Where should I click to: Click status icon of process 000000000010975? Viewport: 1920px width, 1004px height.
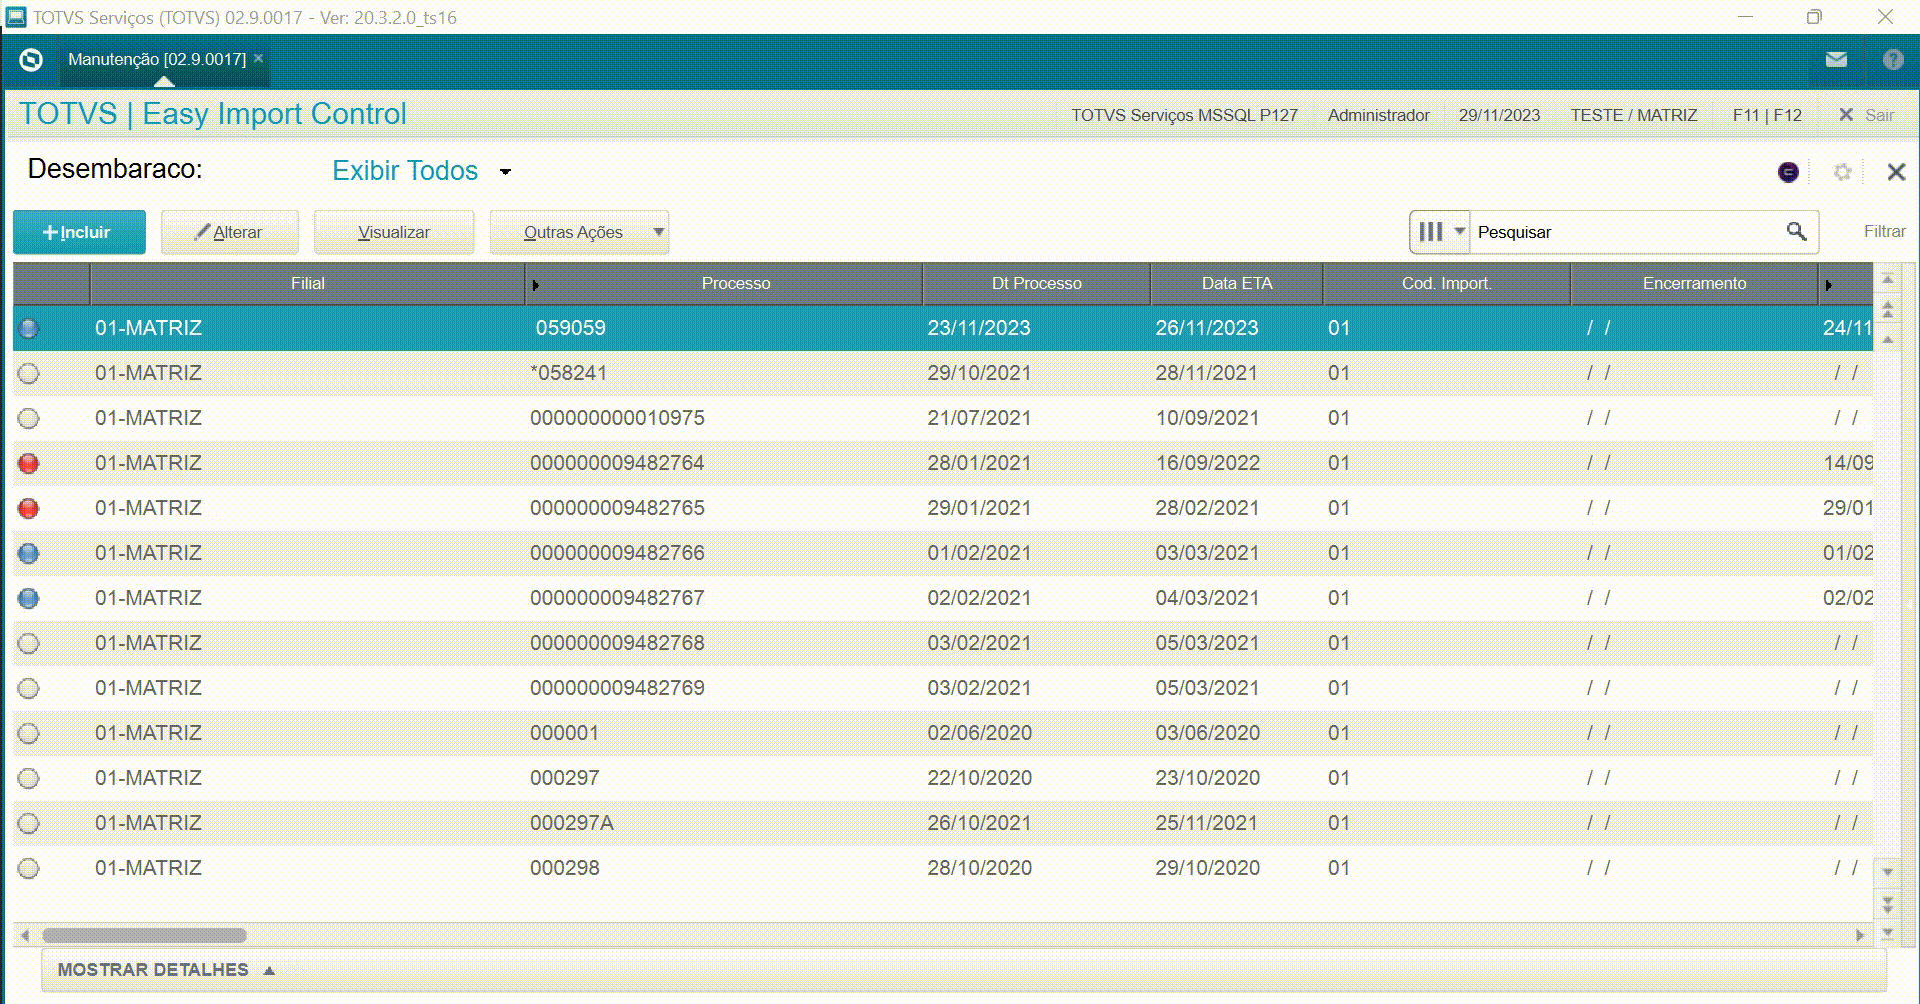[29, 418]
